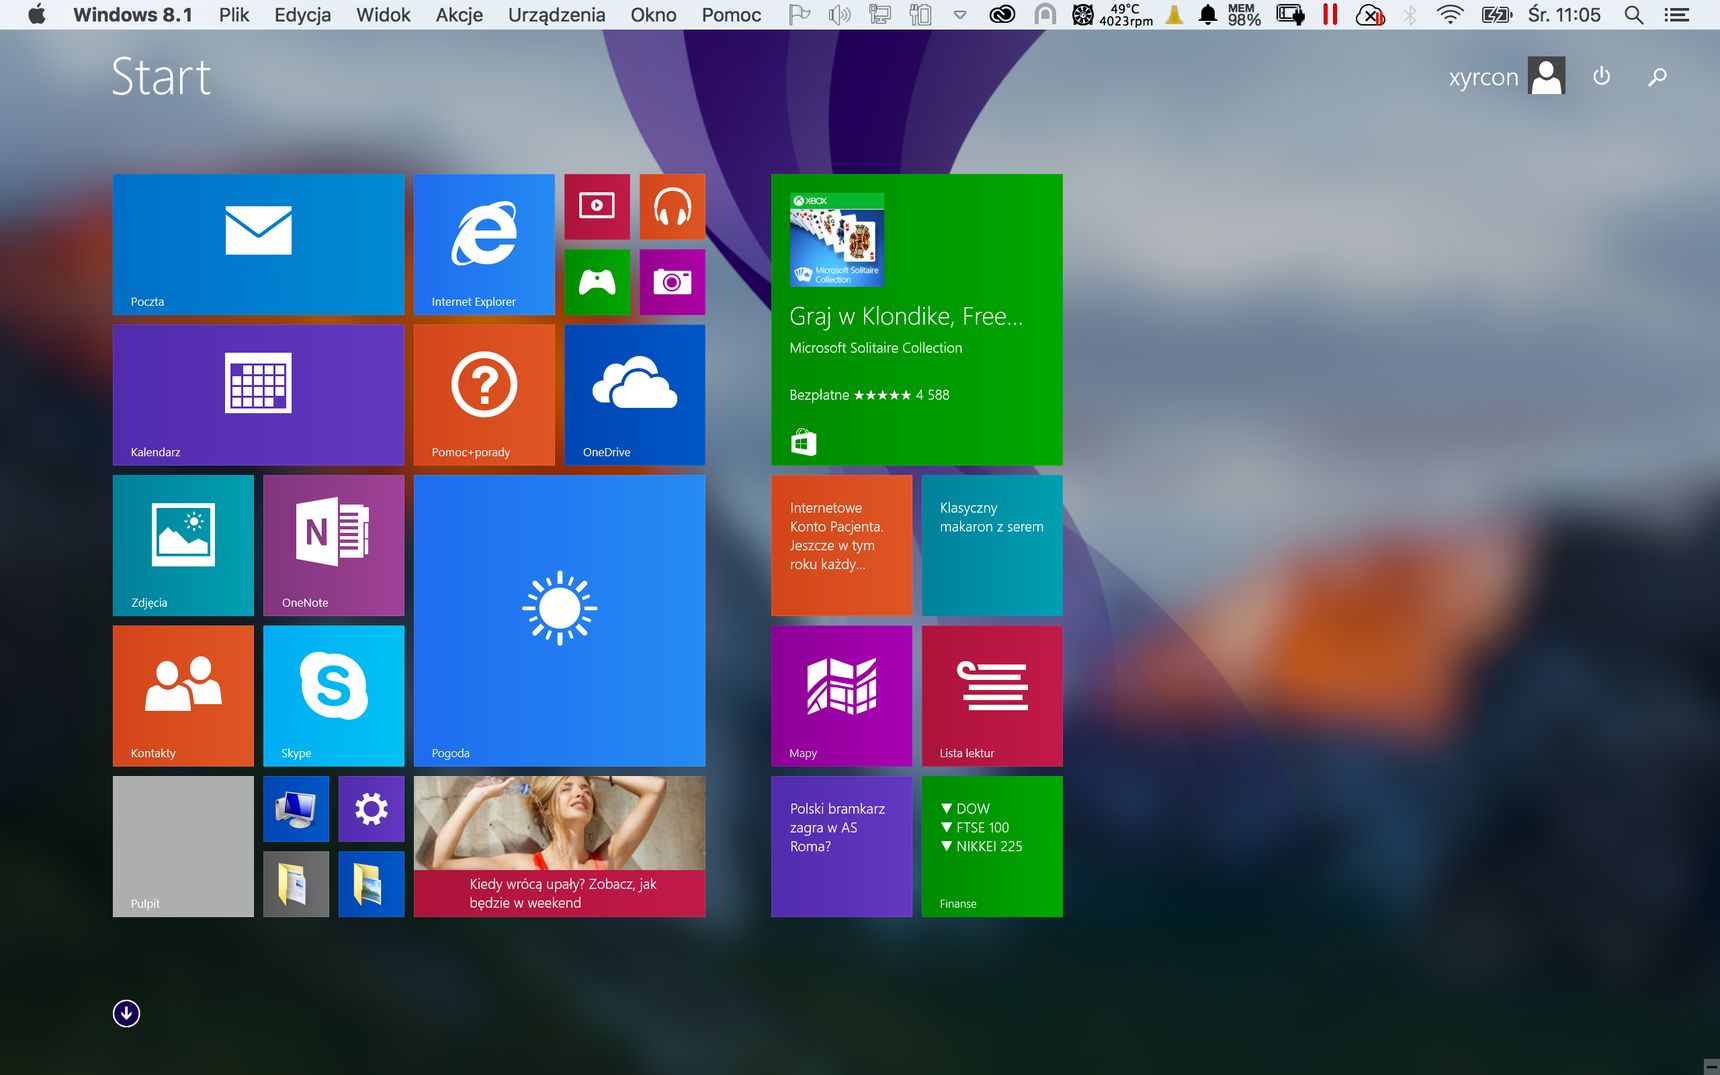Viewport: 1720px width, 1075px height.
Task: Open the Notification Center menu bar icon
Action: tap(1677, 15)
